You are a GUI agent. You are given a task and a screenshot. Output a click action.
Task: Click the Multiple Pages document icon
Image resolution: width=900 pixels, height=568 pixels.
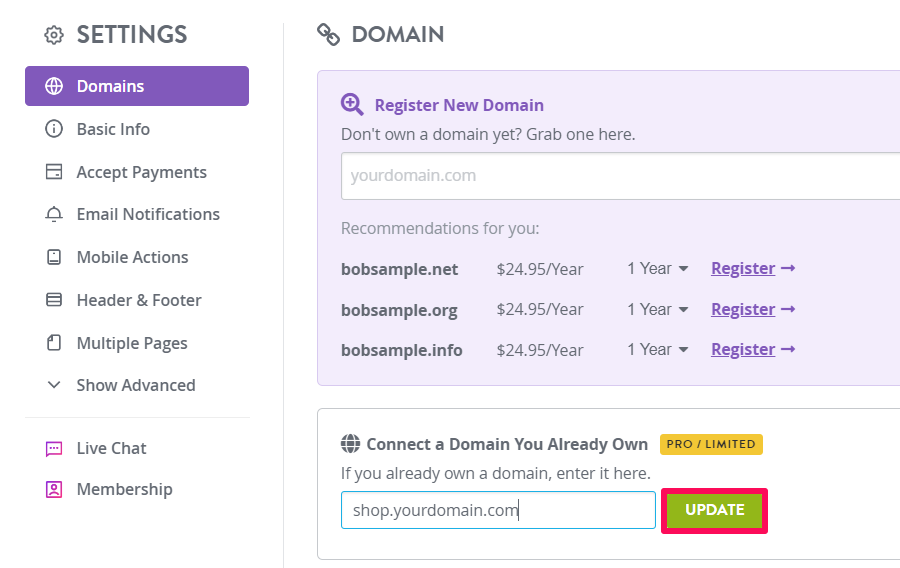pyautogui.click(x=54, y=343)
